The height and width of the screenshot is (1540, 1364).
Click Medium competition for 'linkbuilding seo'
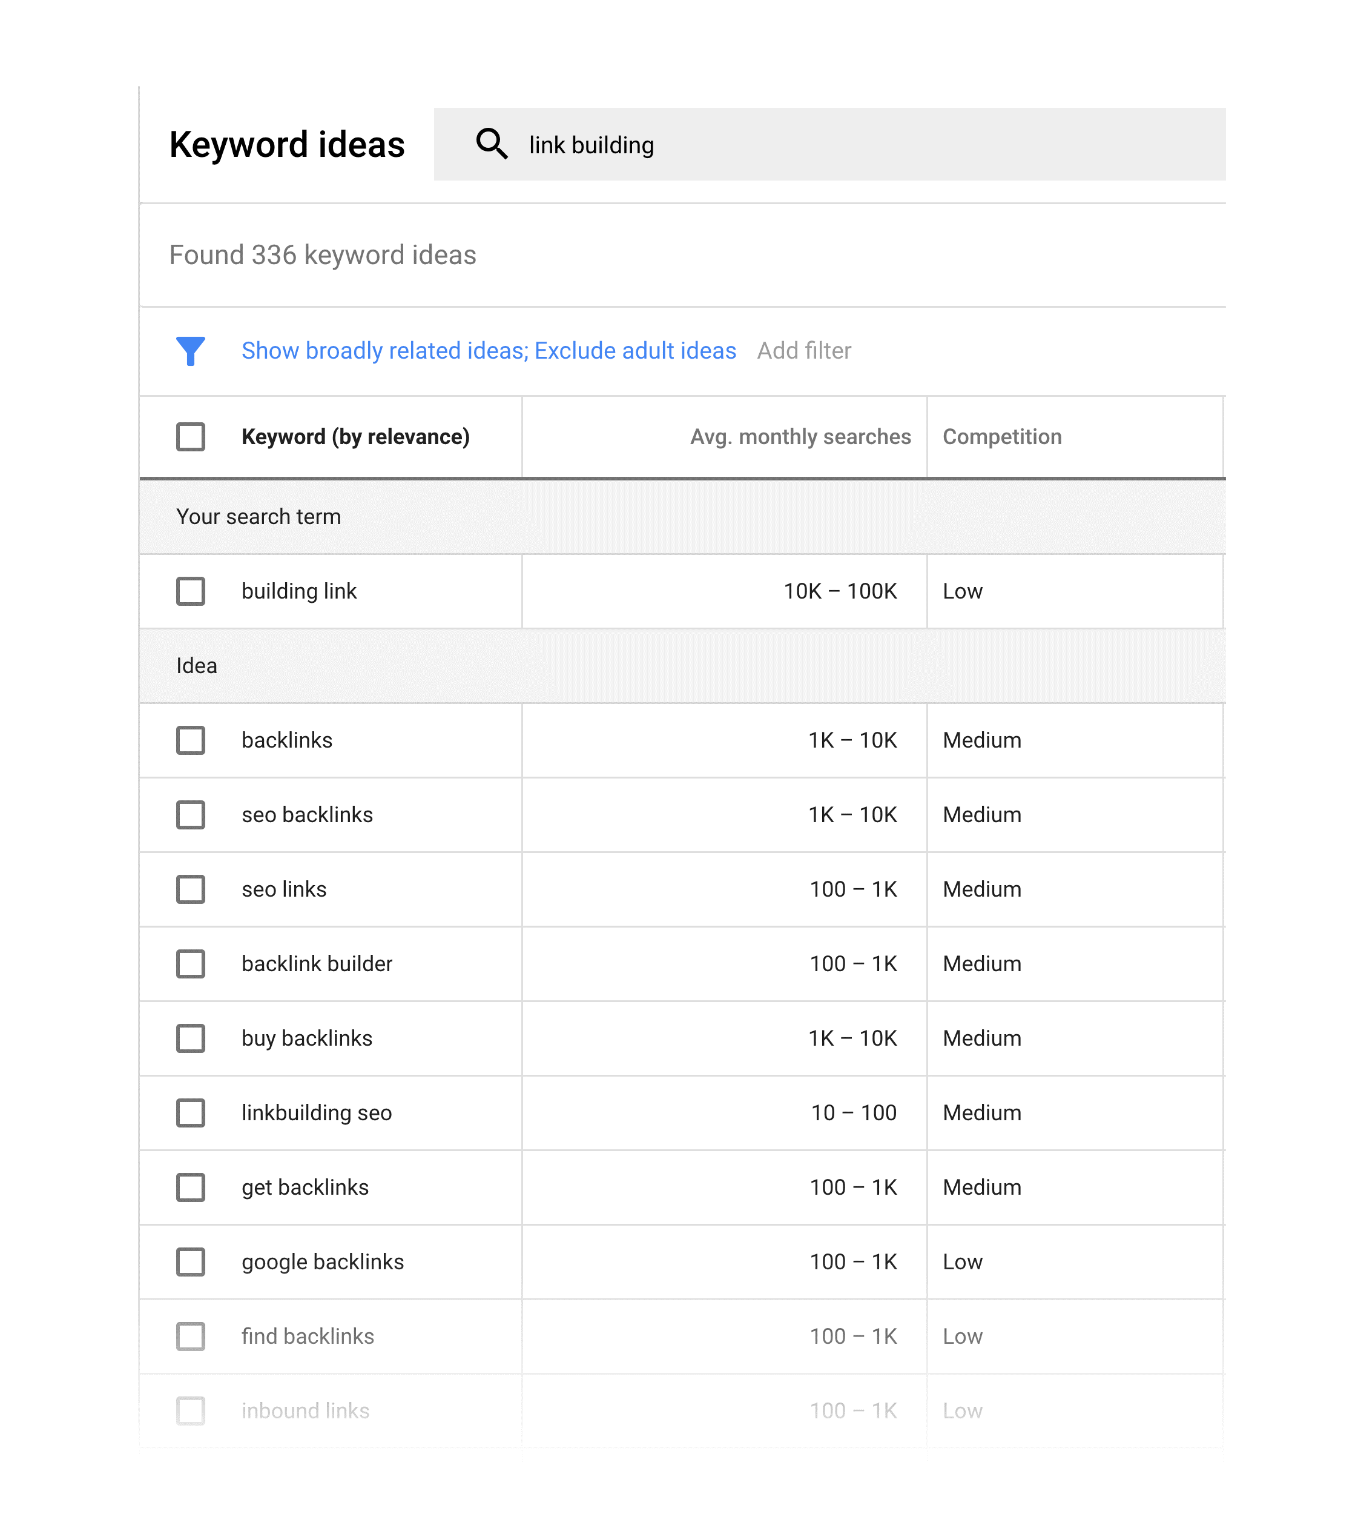(x=982, y=1113)
